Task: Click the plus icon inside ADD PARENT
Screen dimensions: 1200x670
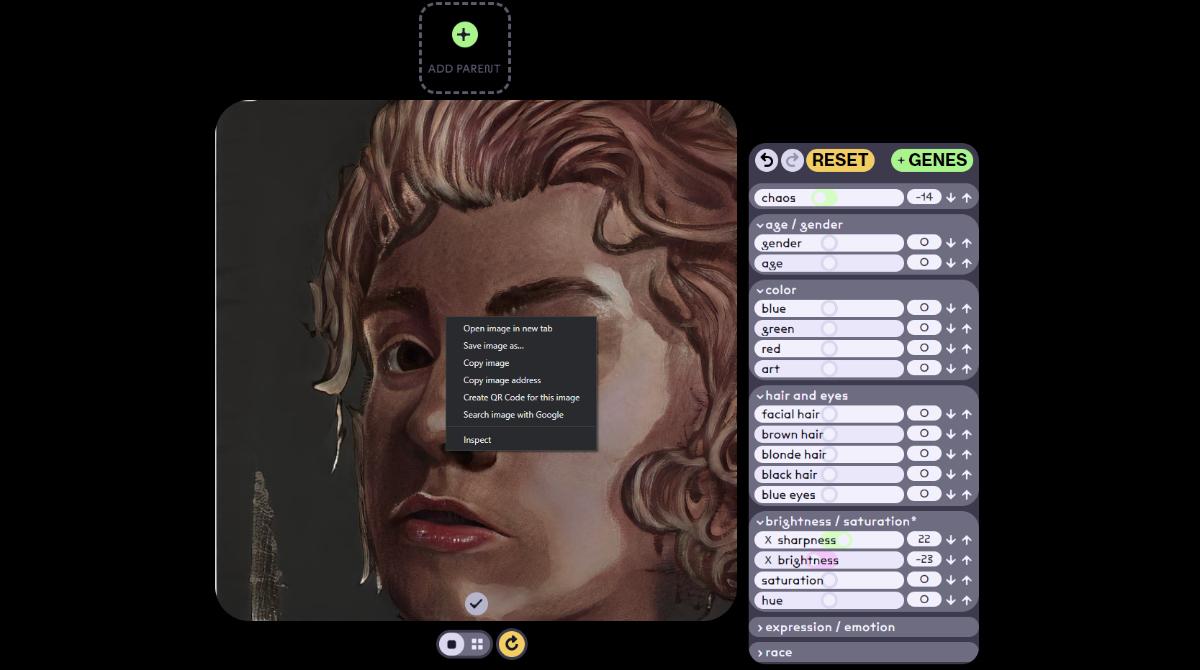Action: click(463, 34)
